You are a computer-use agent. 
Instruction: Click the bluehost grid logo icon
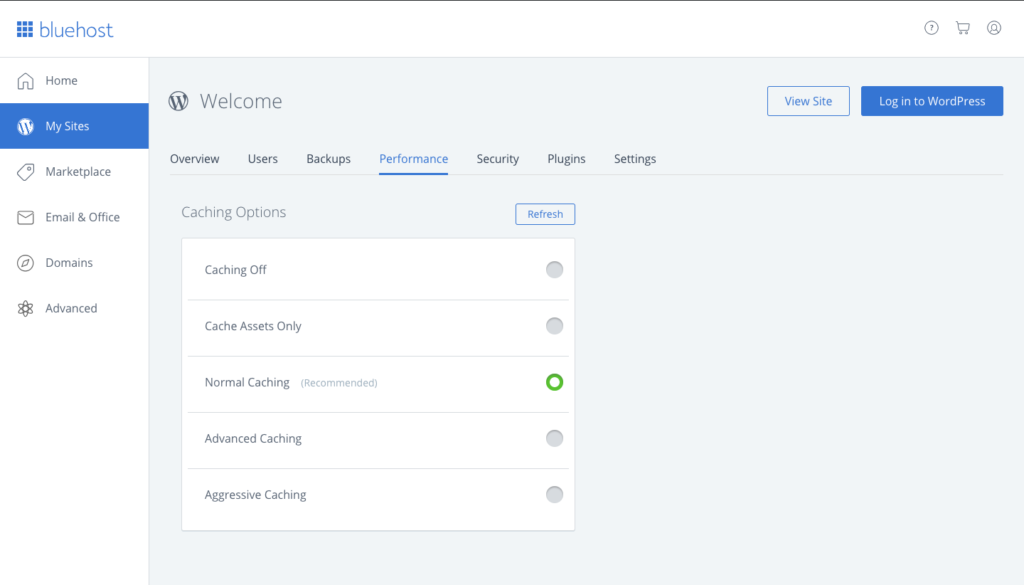point(25,29)
